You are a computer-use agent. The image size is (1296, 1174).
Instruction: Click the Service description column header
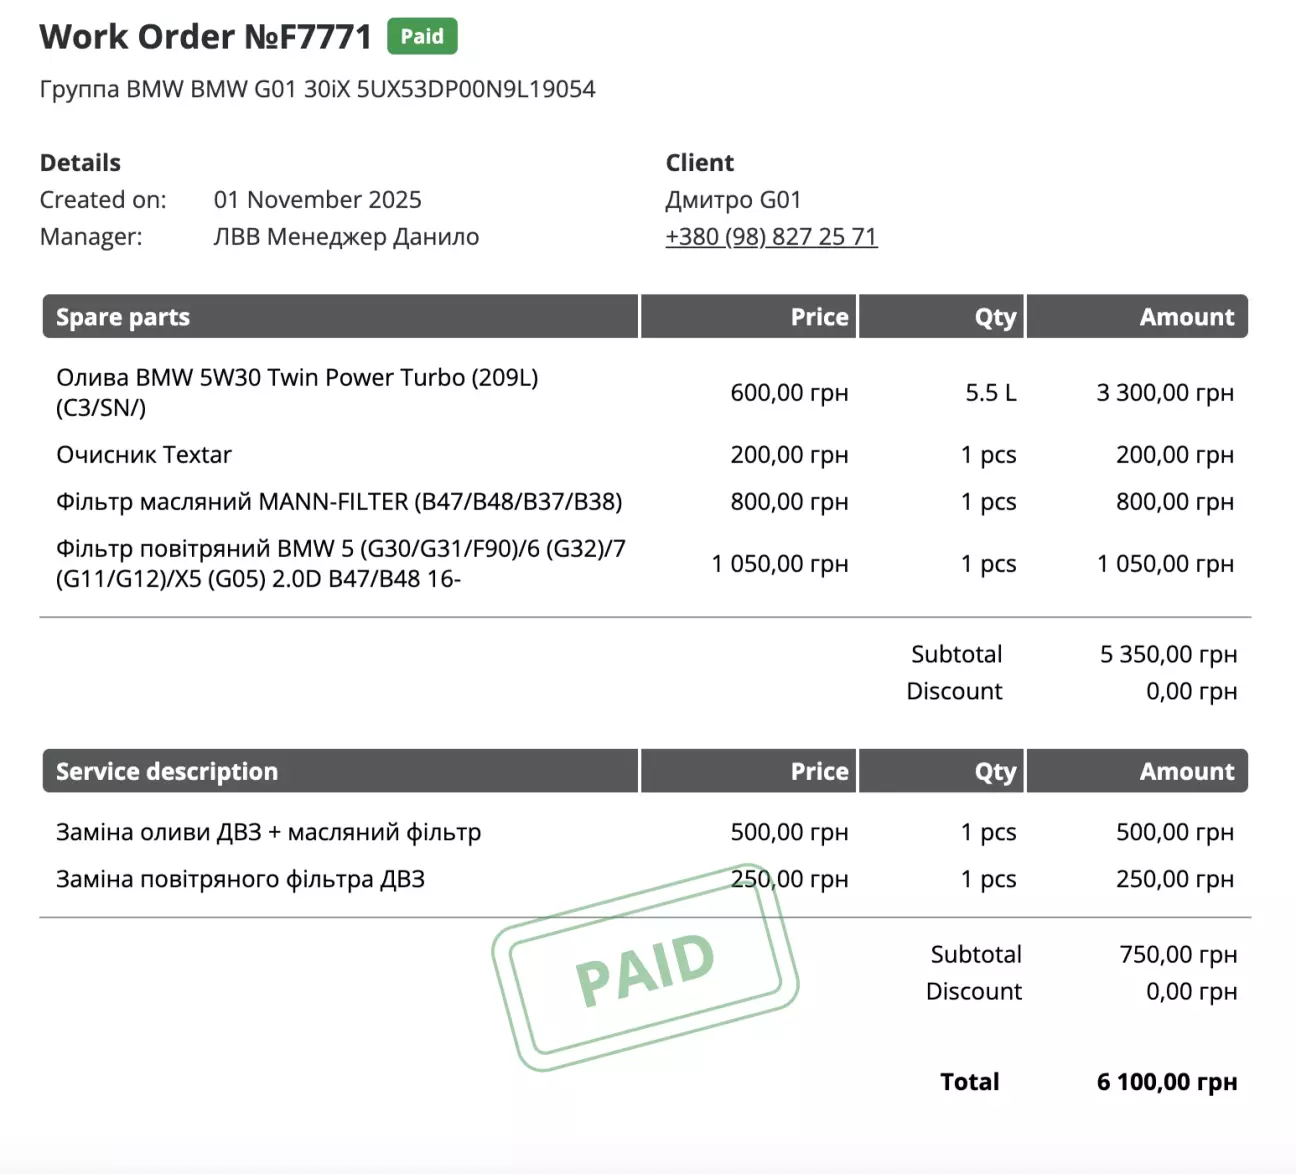coord(167,771)
